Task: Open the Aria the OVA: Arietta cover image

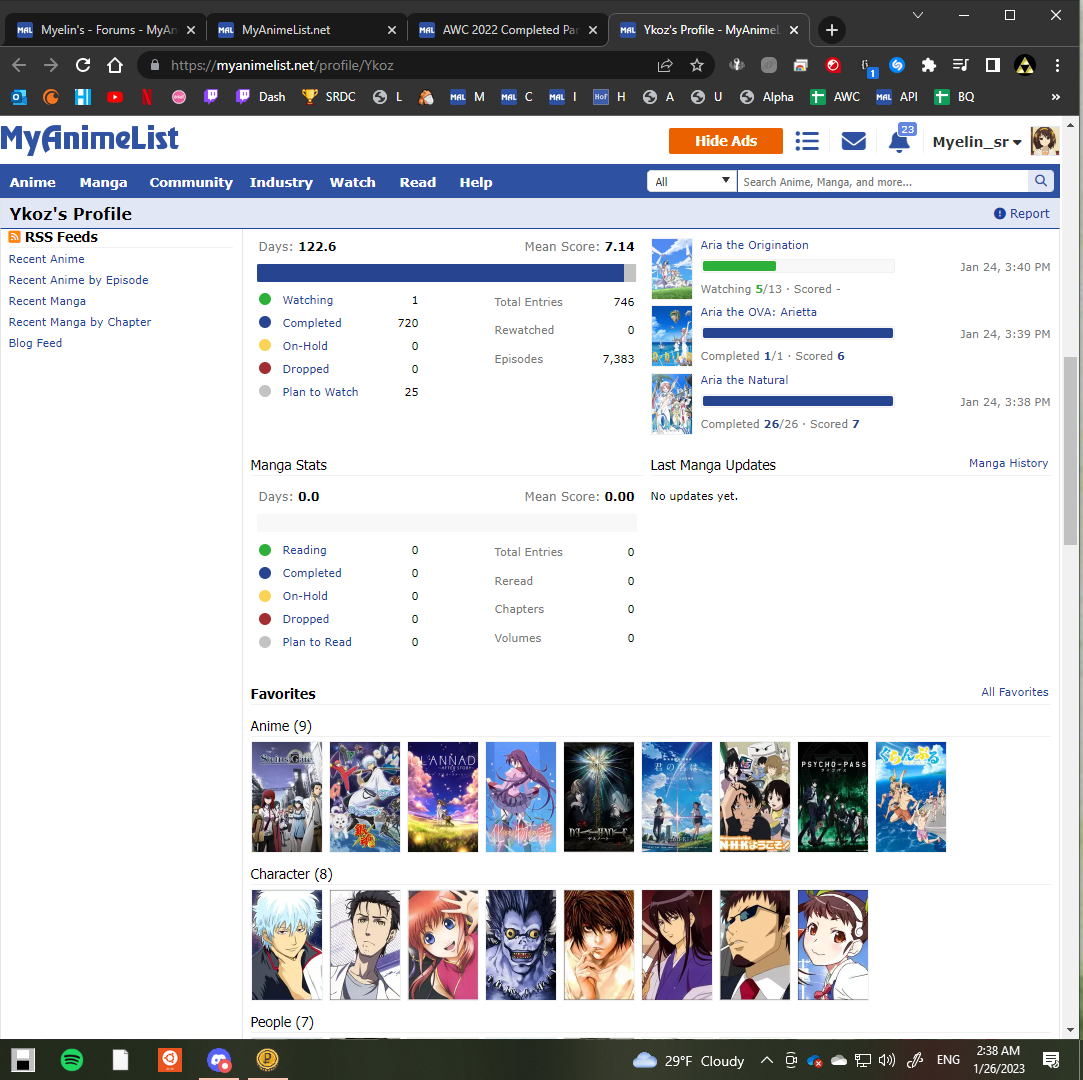Action: tap(671, 336)
